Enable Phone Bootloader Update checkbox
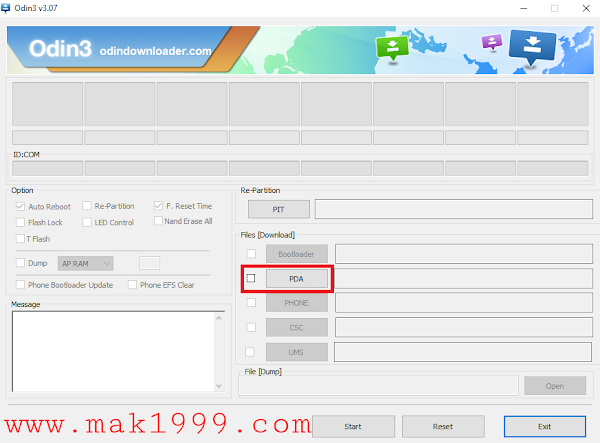Image resolution: width=600 pixels, height=443 pixels. (20, 285)
